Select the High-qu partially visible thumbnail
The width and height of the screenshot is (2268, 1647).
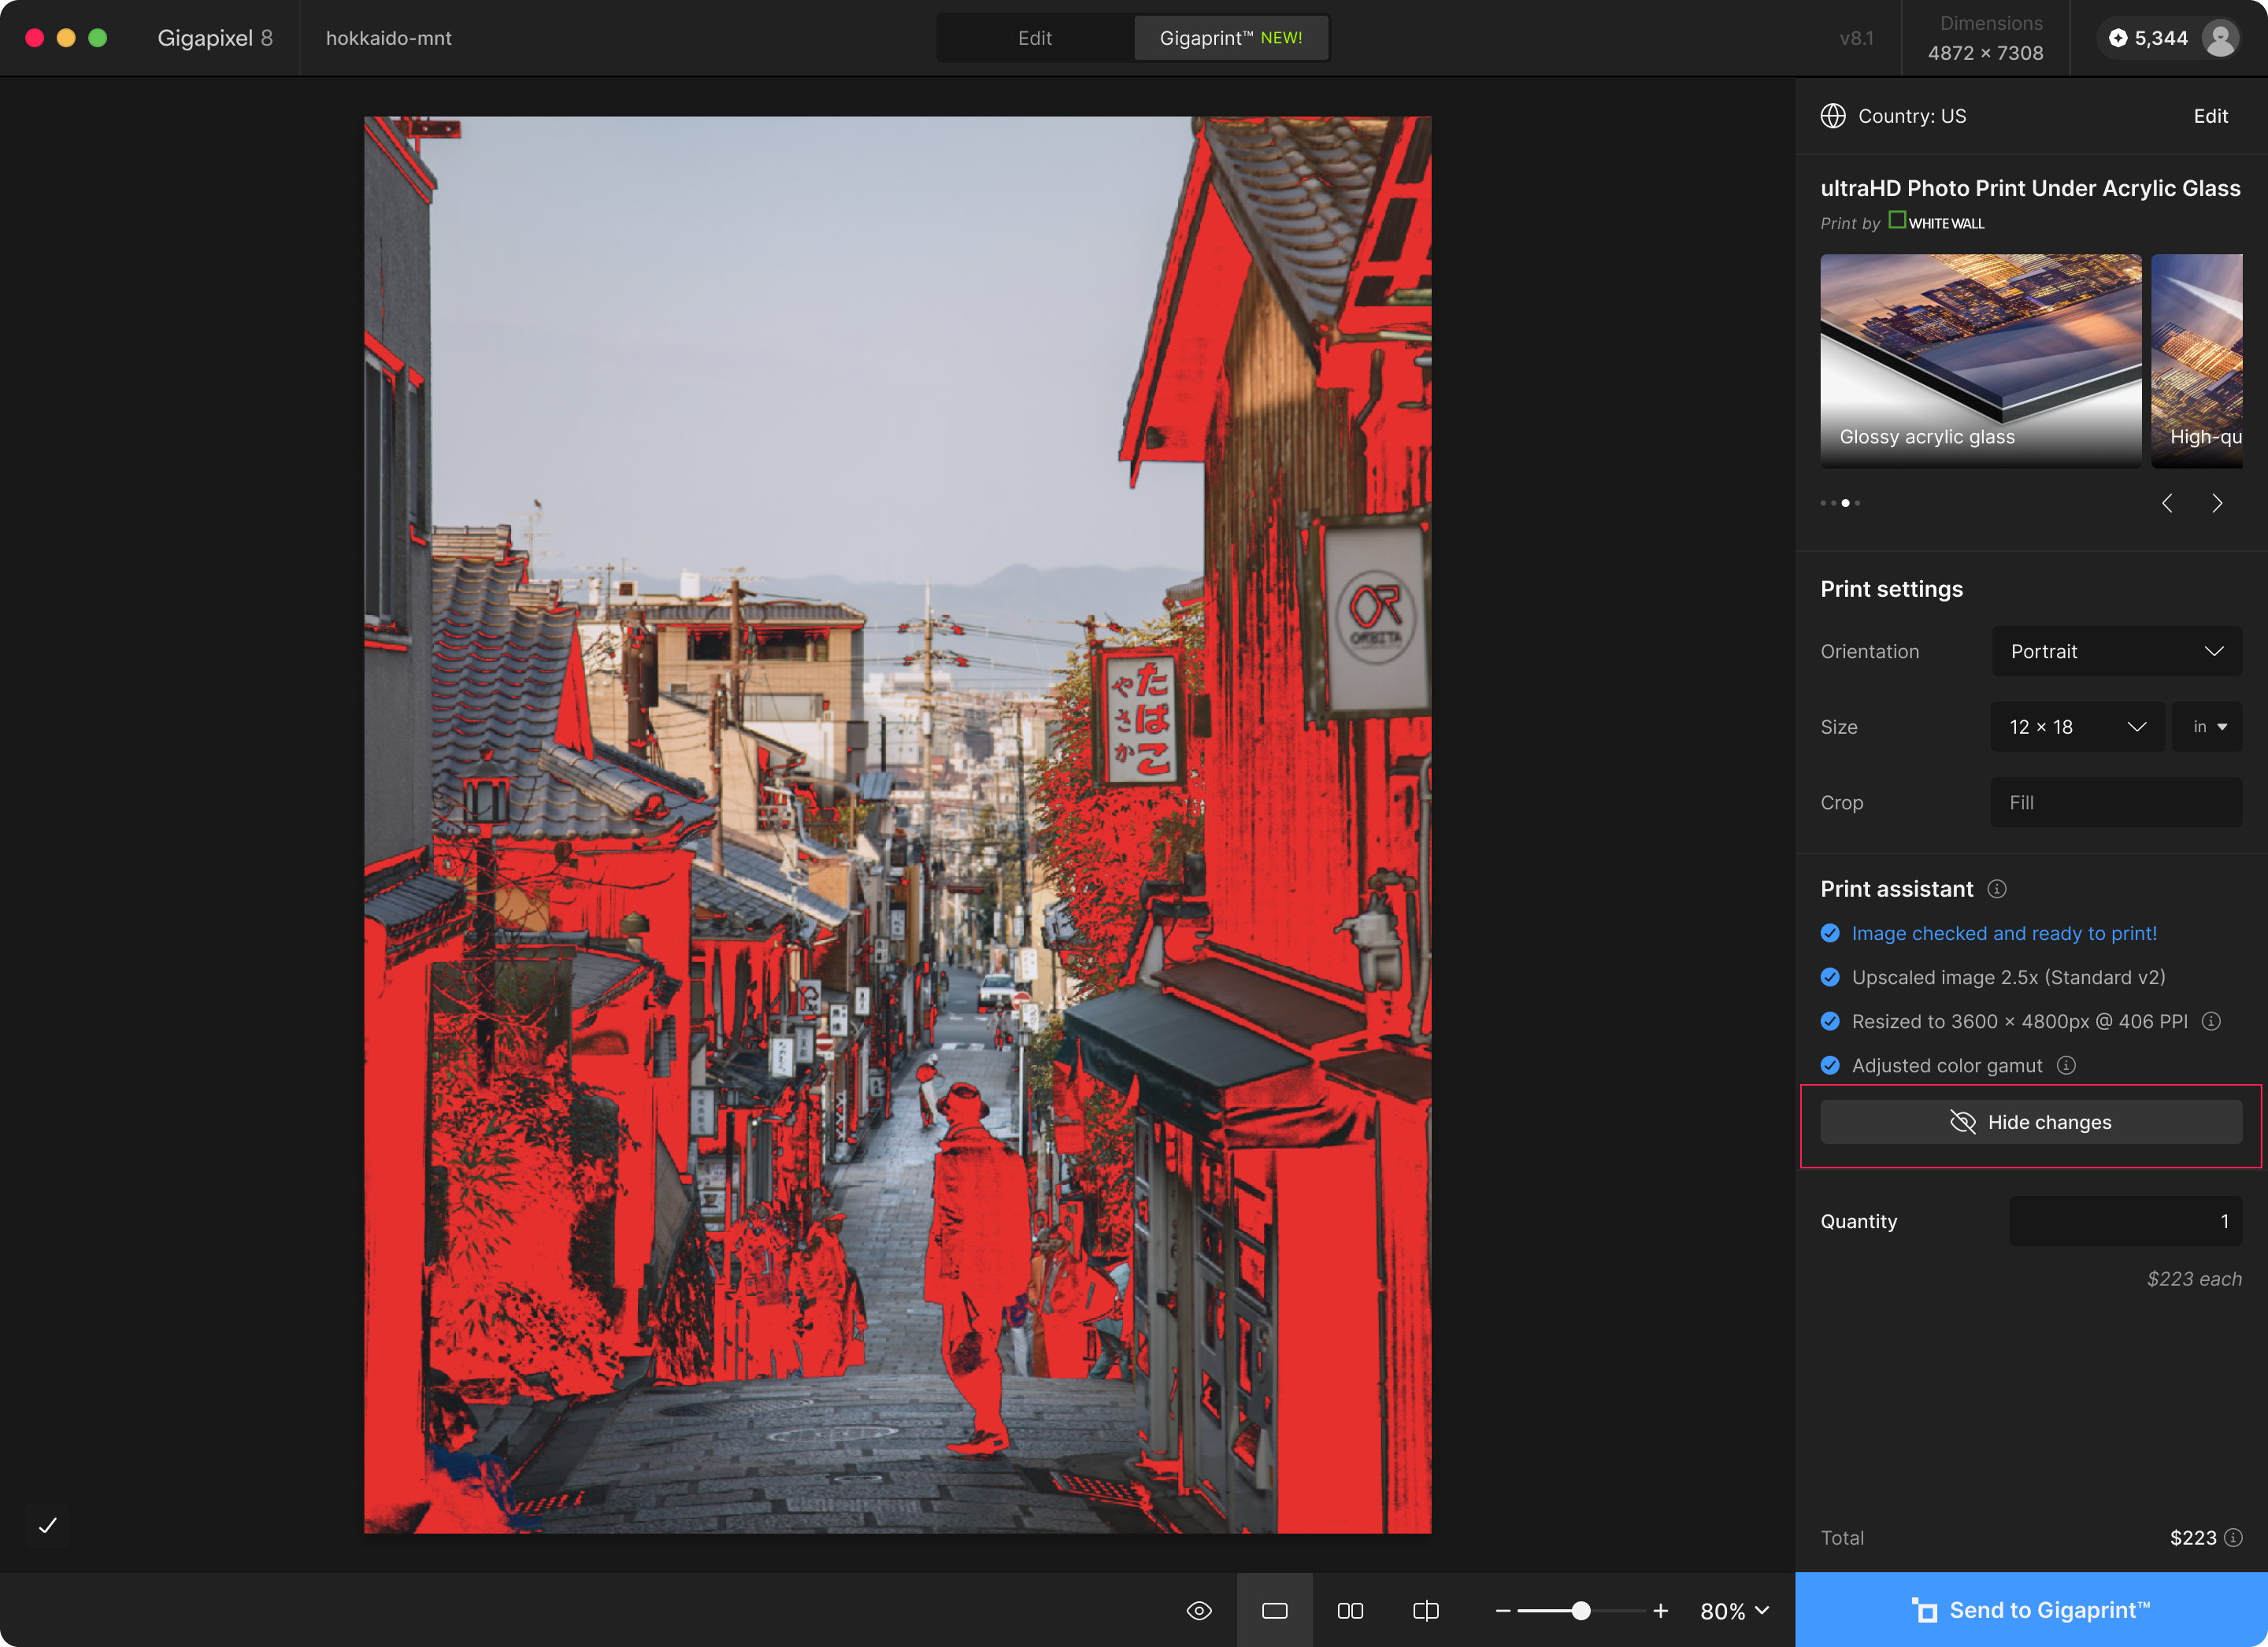click(x=2196, y=360)
